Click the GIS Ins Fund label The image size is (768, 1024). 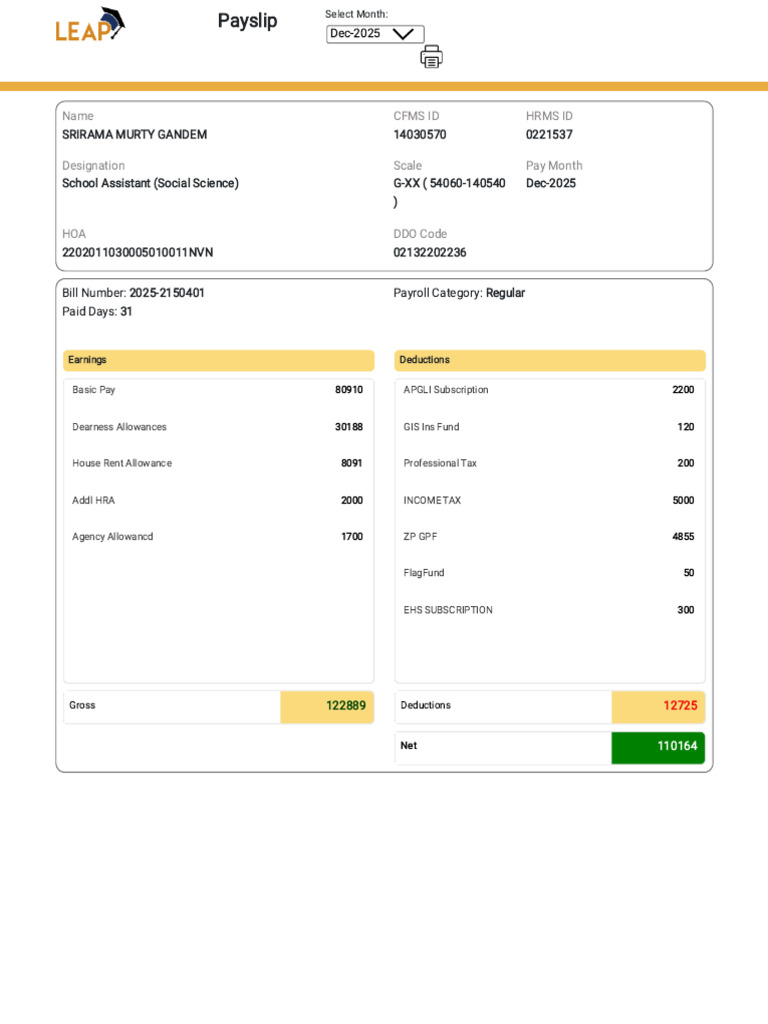(431, 427)
